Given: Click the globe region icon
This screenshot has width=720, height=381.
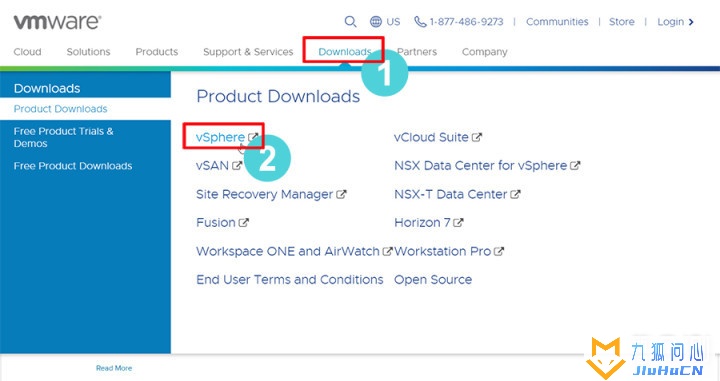Looking at the screenshot, I should [x=376, y=22].
